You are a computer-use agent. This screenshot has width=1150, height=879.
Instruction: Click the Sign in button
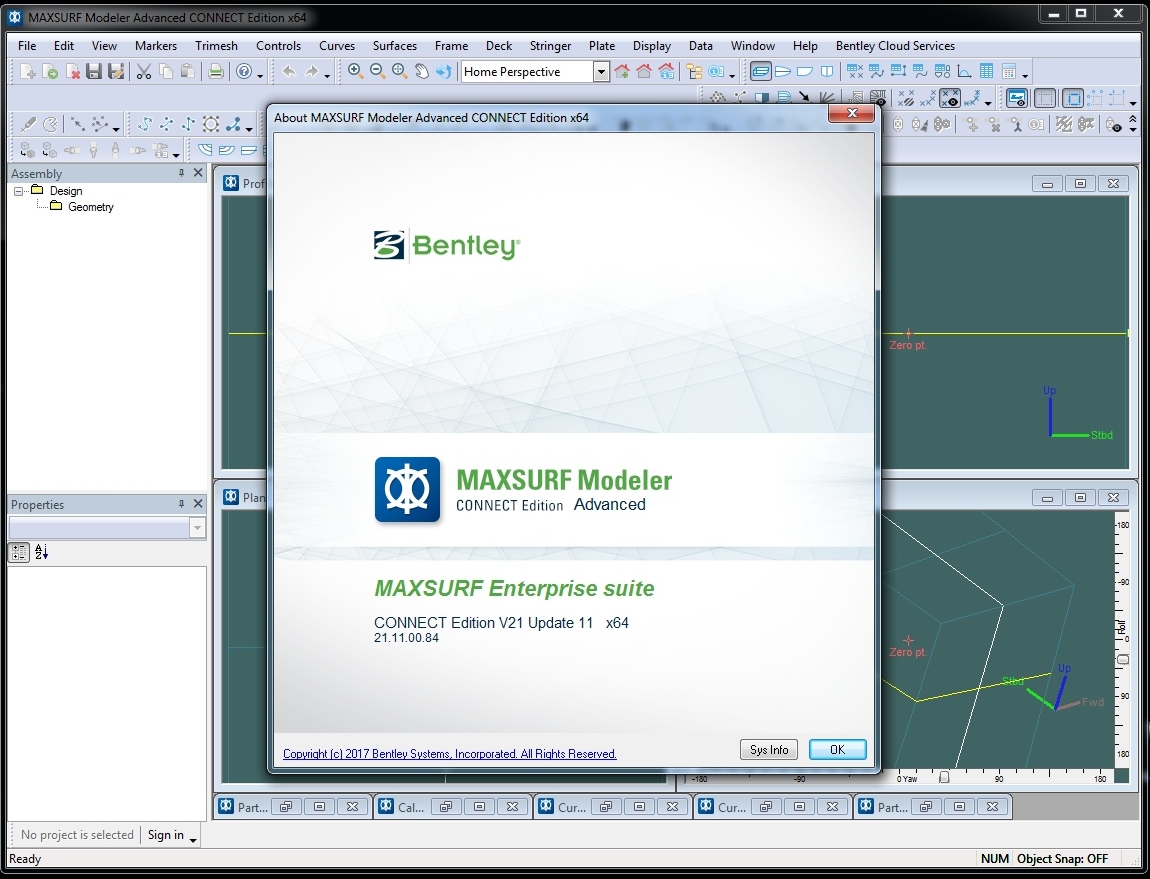tap(166, 835)
